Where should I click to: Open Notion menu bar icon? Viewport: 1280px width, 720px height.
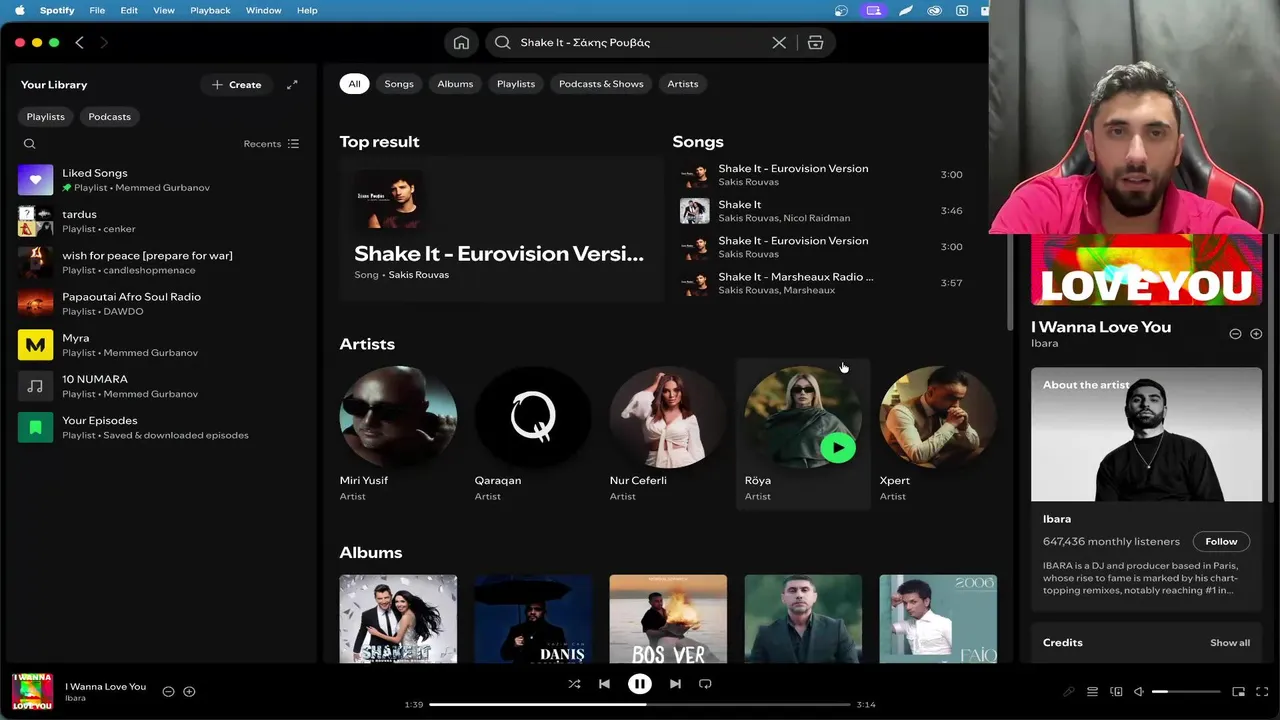point(962,10)
